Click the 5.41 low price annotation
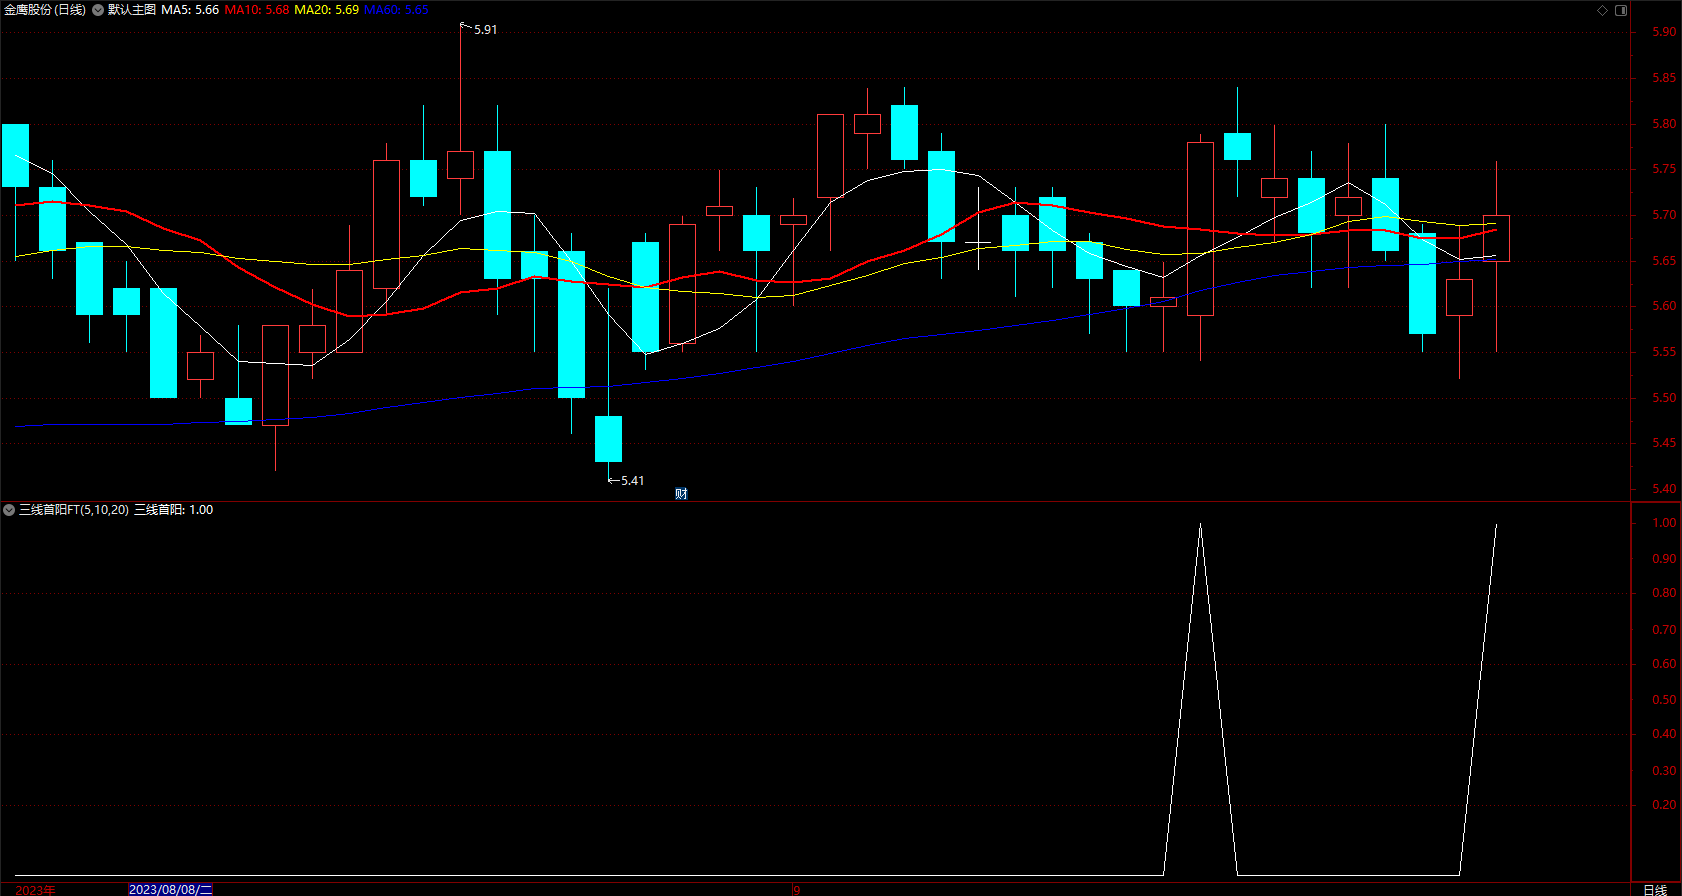The height and width of the screenshot is (896, 1682). pos(632,481)
